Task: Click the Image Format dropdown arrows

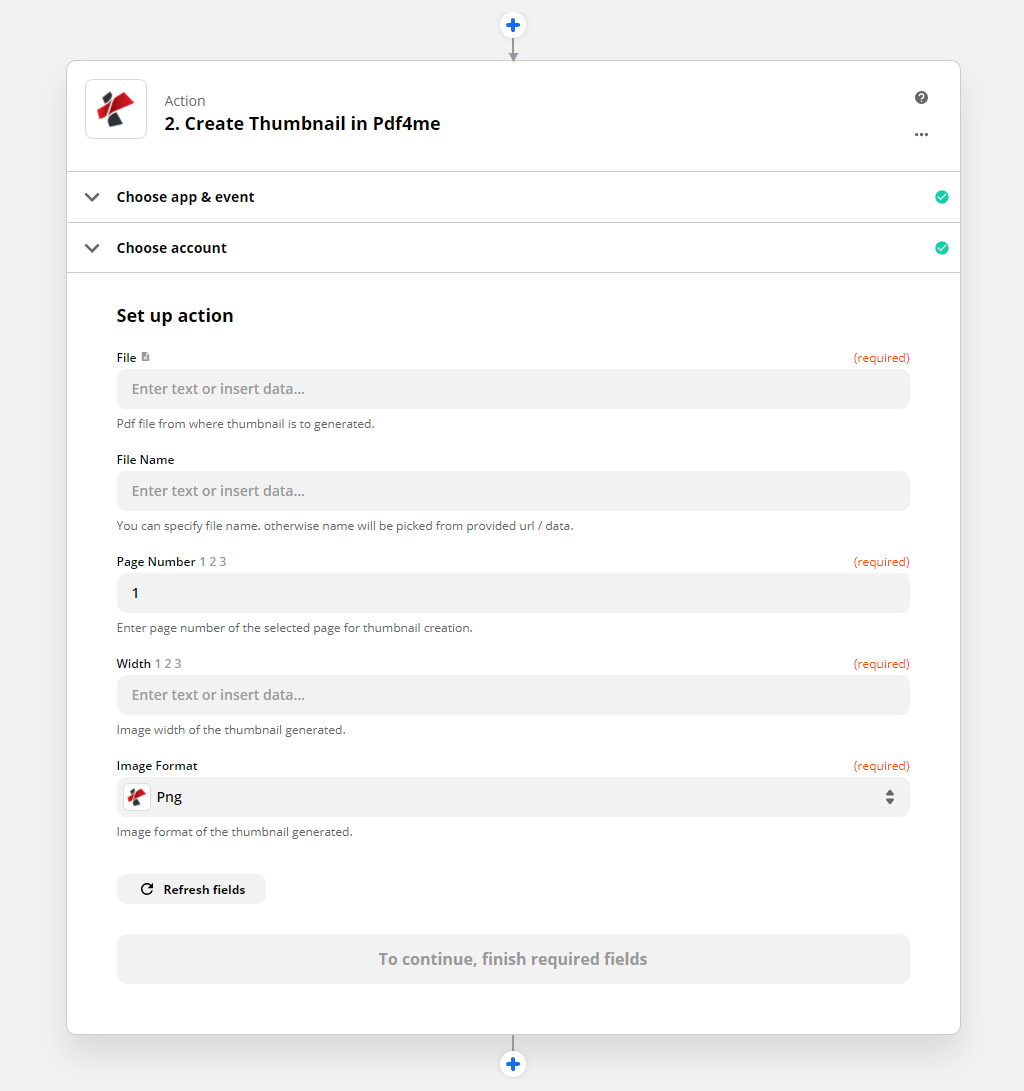Action: pyautogui.click(x=889, y=797)
